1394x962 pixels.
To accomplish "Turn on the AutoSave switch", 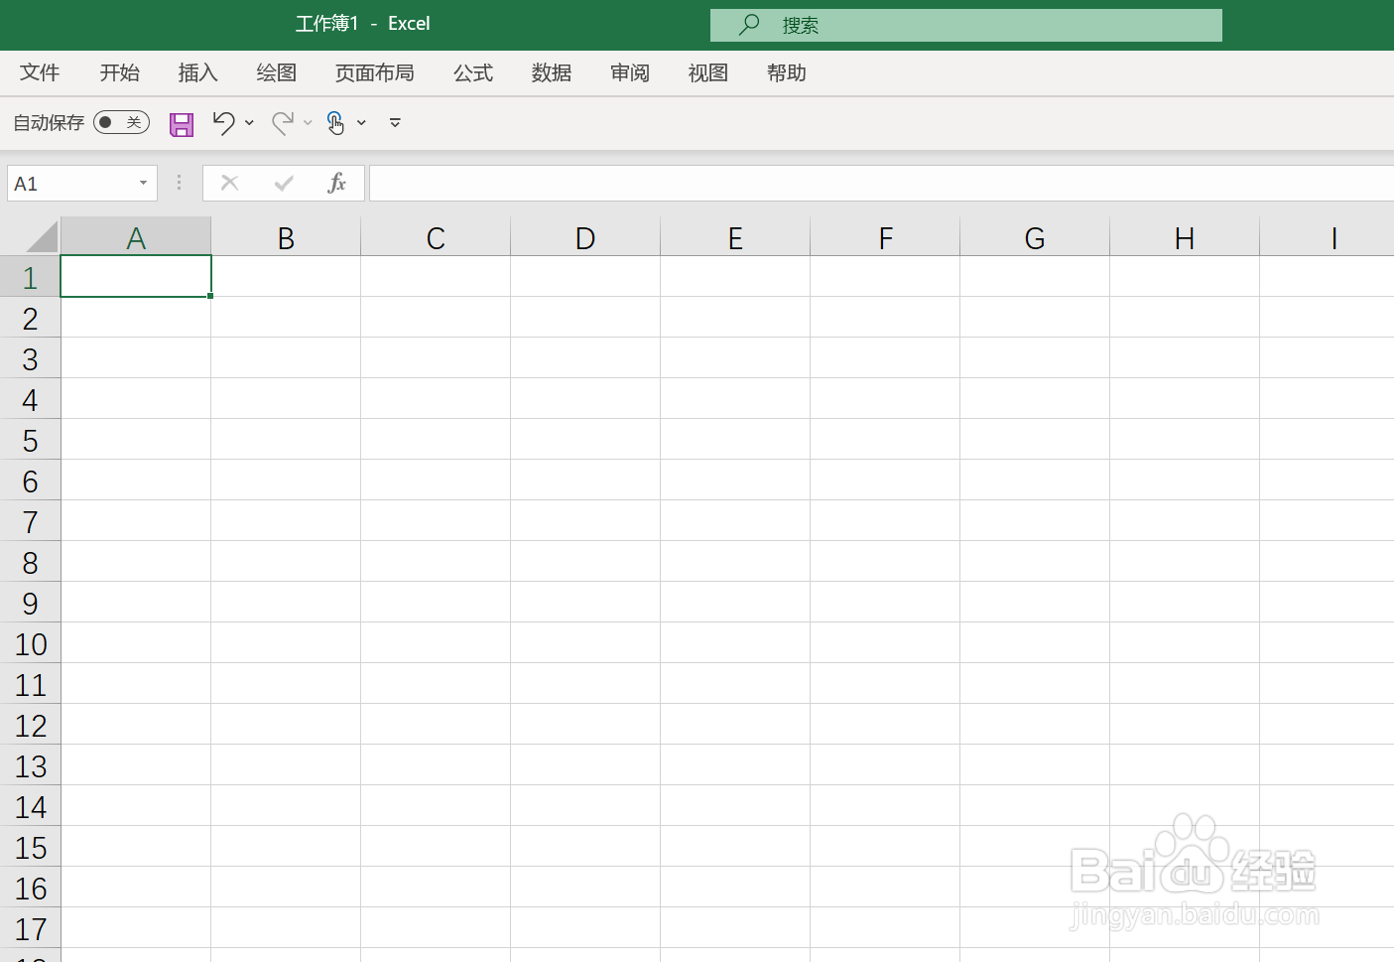I will click(121, 122).
